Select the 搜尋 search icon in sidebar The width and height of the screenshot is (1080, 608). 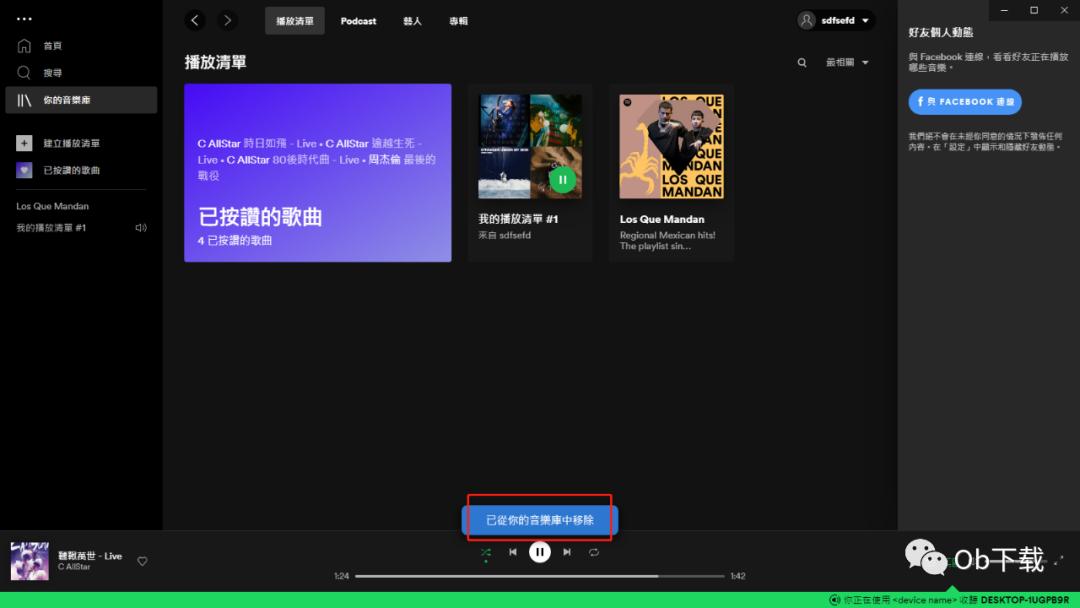(x=21, y=72)
